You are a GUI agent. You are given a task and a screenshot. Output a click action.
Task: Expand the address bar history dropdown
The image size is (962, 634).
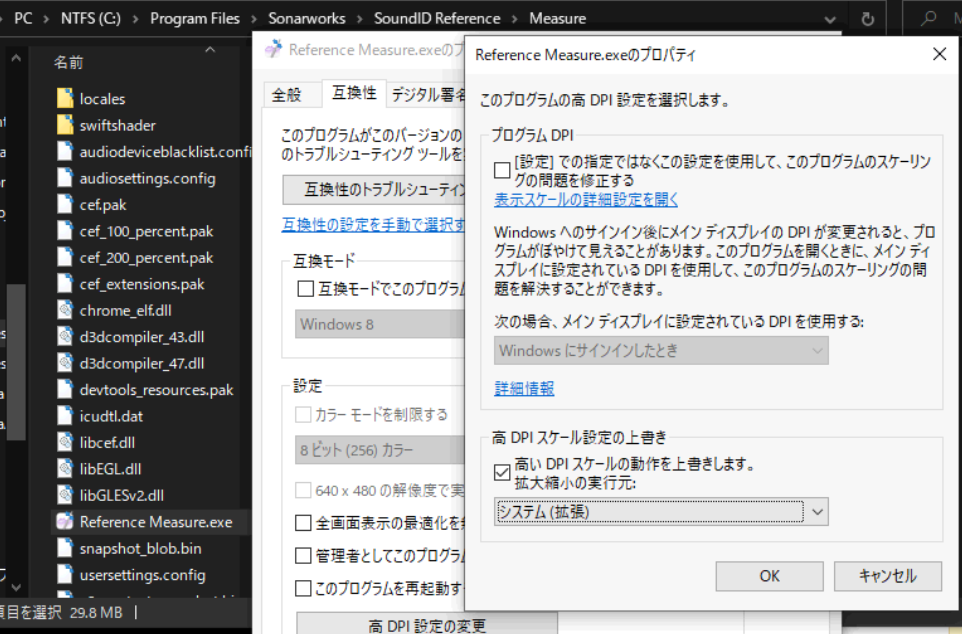(x=830, y=20)
